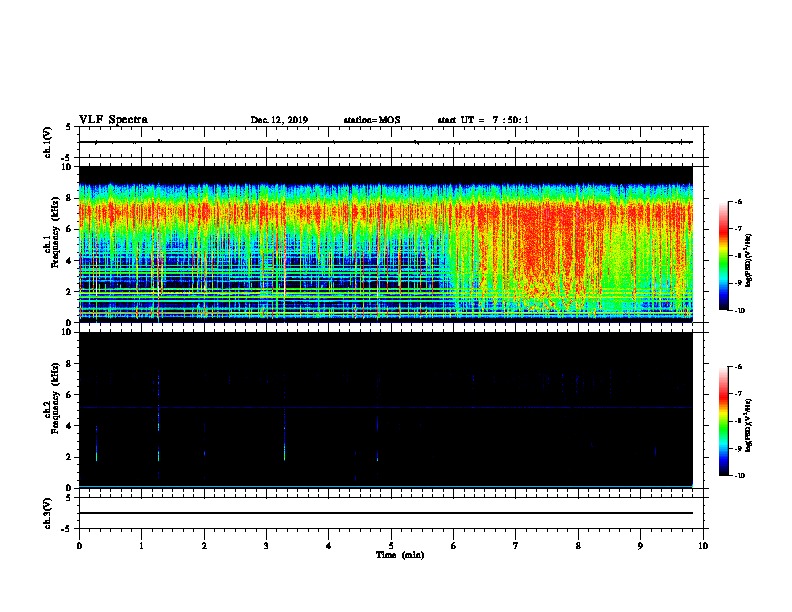The height and width of the screenshot is (612, 792).
Task: Click the "-6" label on ch.1 color scale
Action: coord(737,201)
